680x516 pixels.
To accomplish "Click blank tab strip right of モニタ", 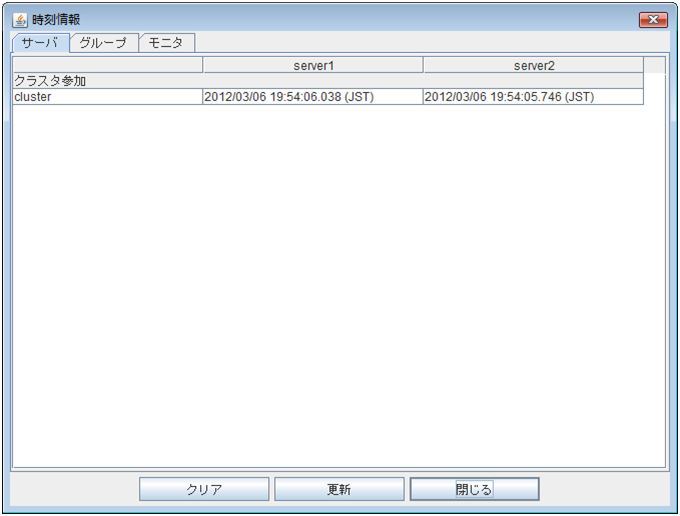I will click(x=430, y=43).
